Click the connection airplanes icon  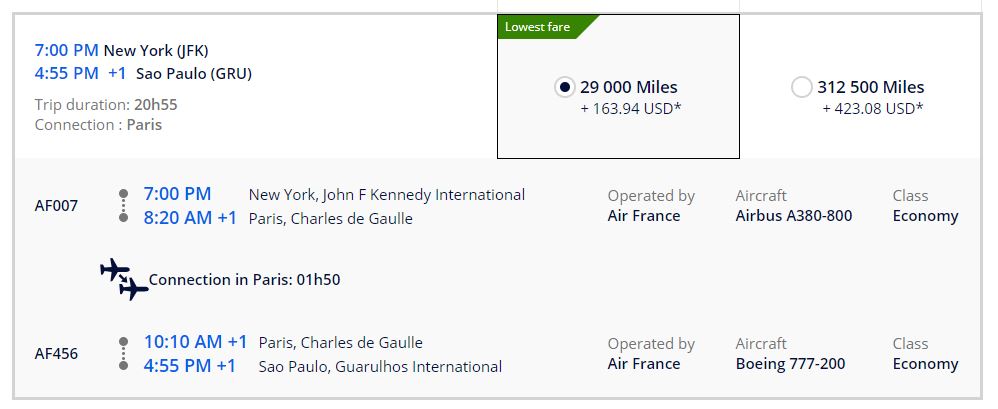(x=124, y=279)
